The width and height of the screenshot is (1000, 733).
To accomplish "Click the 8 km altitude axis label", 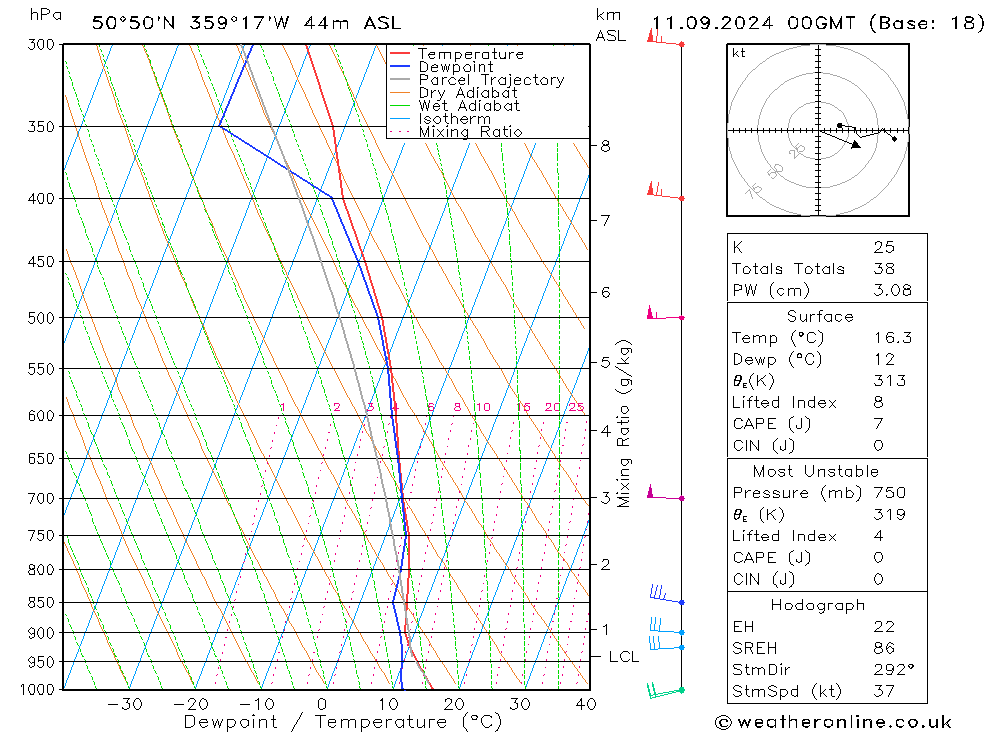I will click(605, 146).
